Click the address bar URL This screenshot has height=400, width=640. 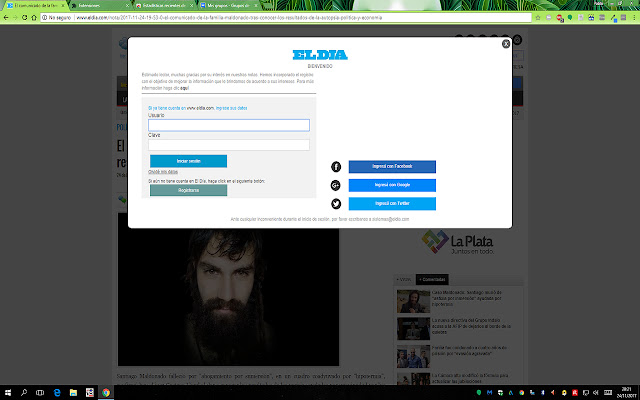229,18
